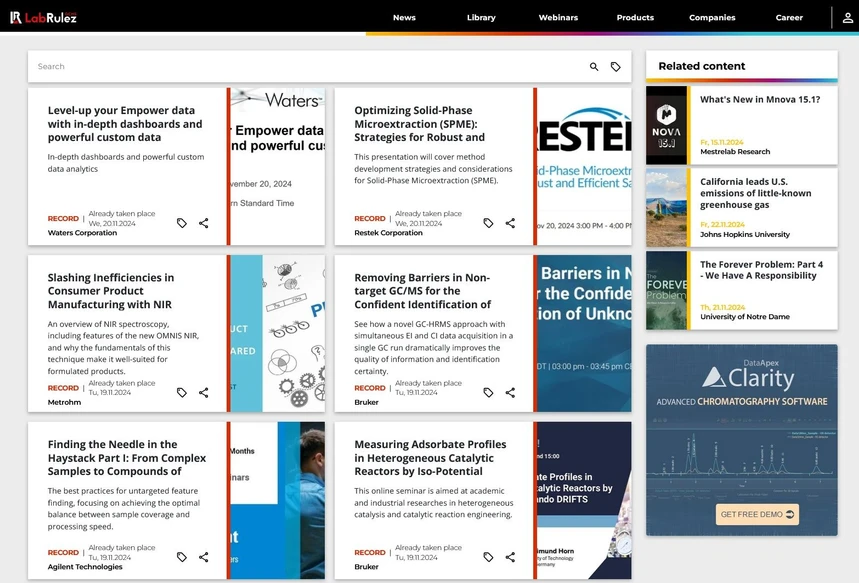The width and height of the screenshot is (859, 583).
Task: Open the Products menu
Action: coord(635,18)
